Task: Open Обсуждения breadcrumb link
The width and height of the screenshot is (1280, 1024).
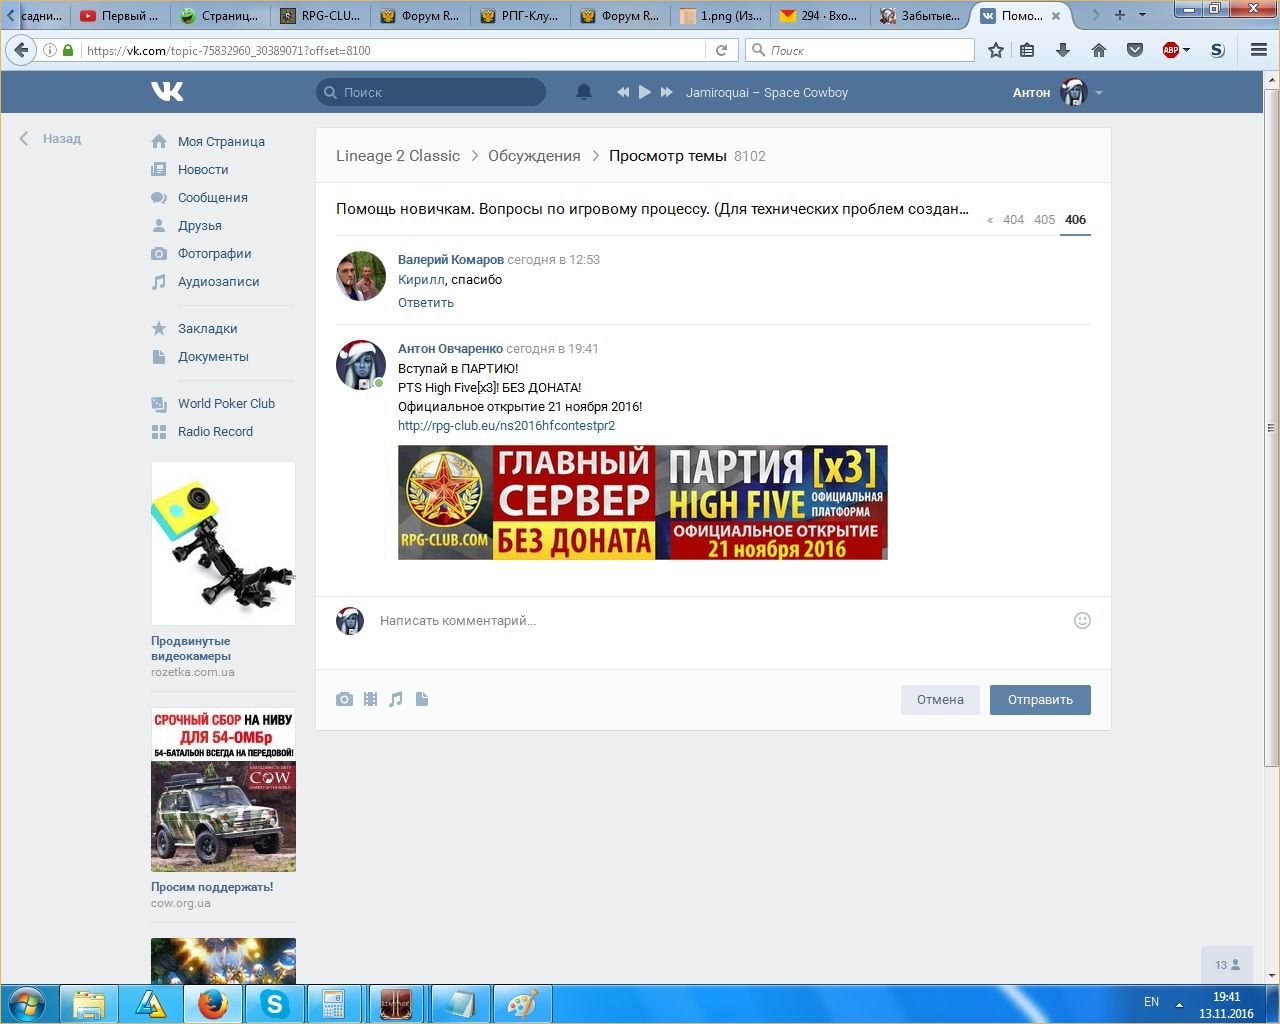Action: (534, 156)
